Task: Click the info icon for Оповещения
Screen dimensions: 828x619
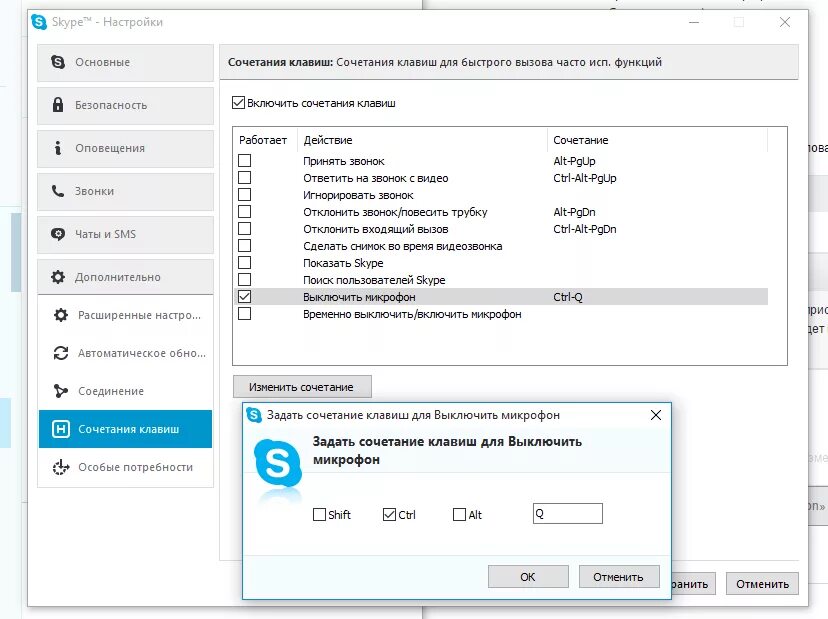Action: [x=58, y=148]
